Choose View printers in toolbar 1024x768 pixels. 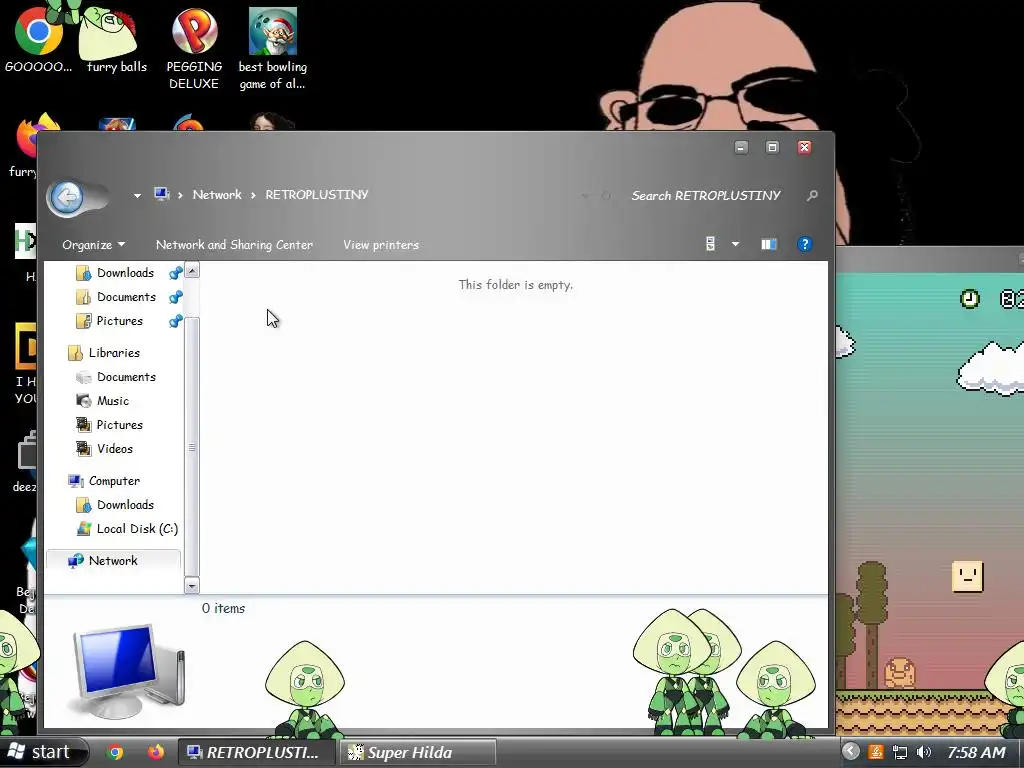(x=381, y=245)
